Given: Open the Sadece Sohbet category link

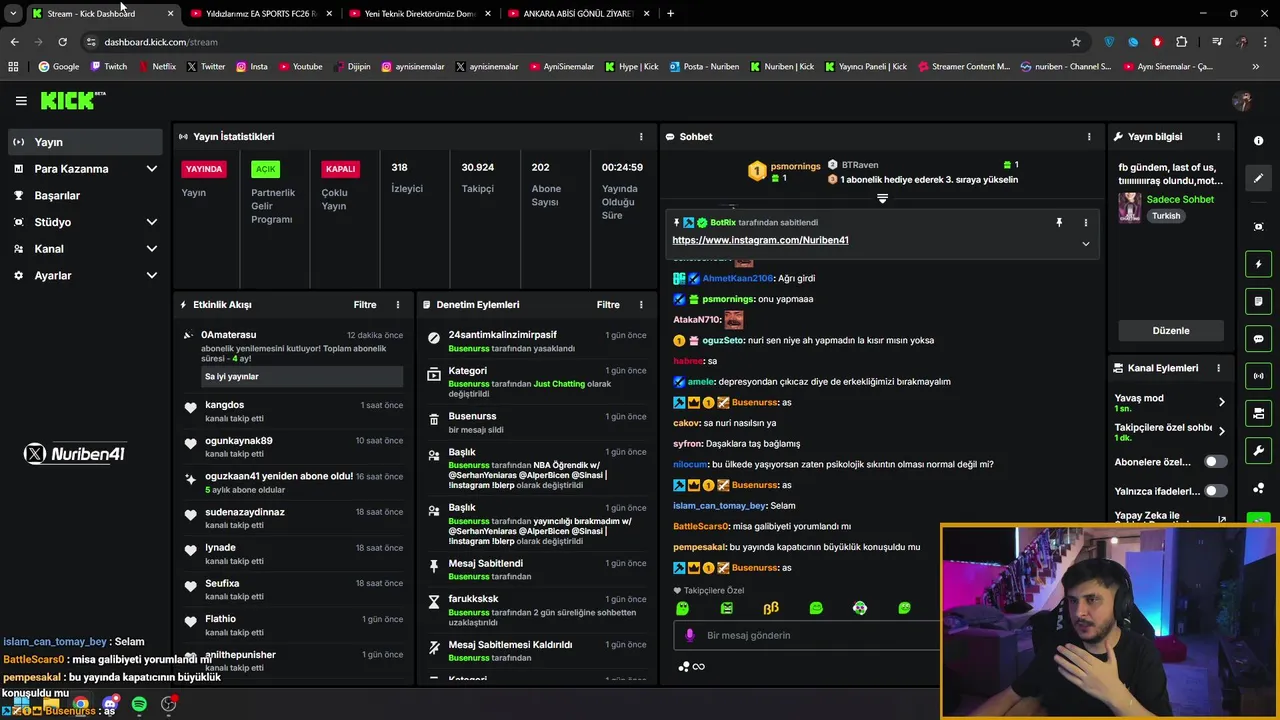Looking at the screenshot, I should pyautogui.click(x=1180, y=200).
